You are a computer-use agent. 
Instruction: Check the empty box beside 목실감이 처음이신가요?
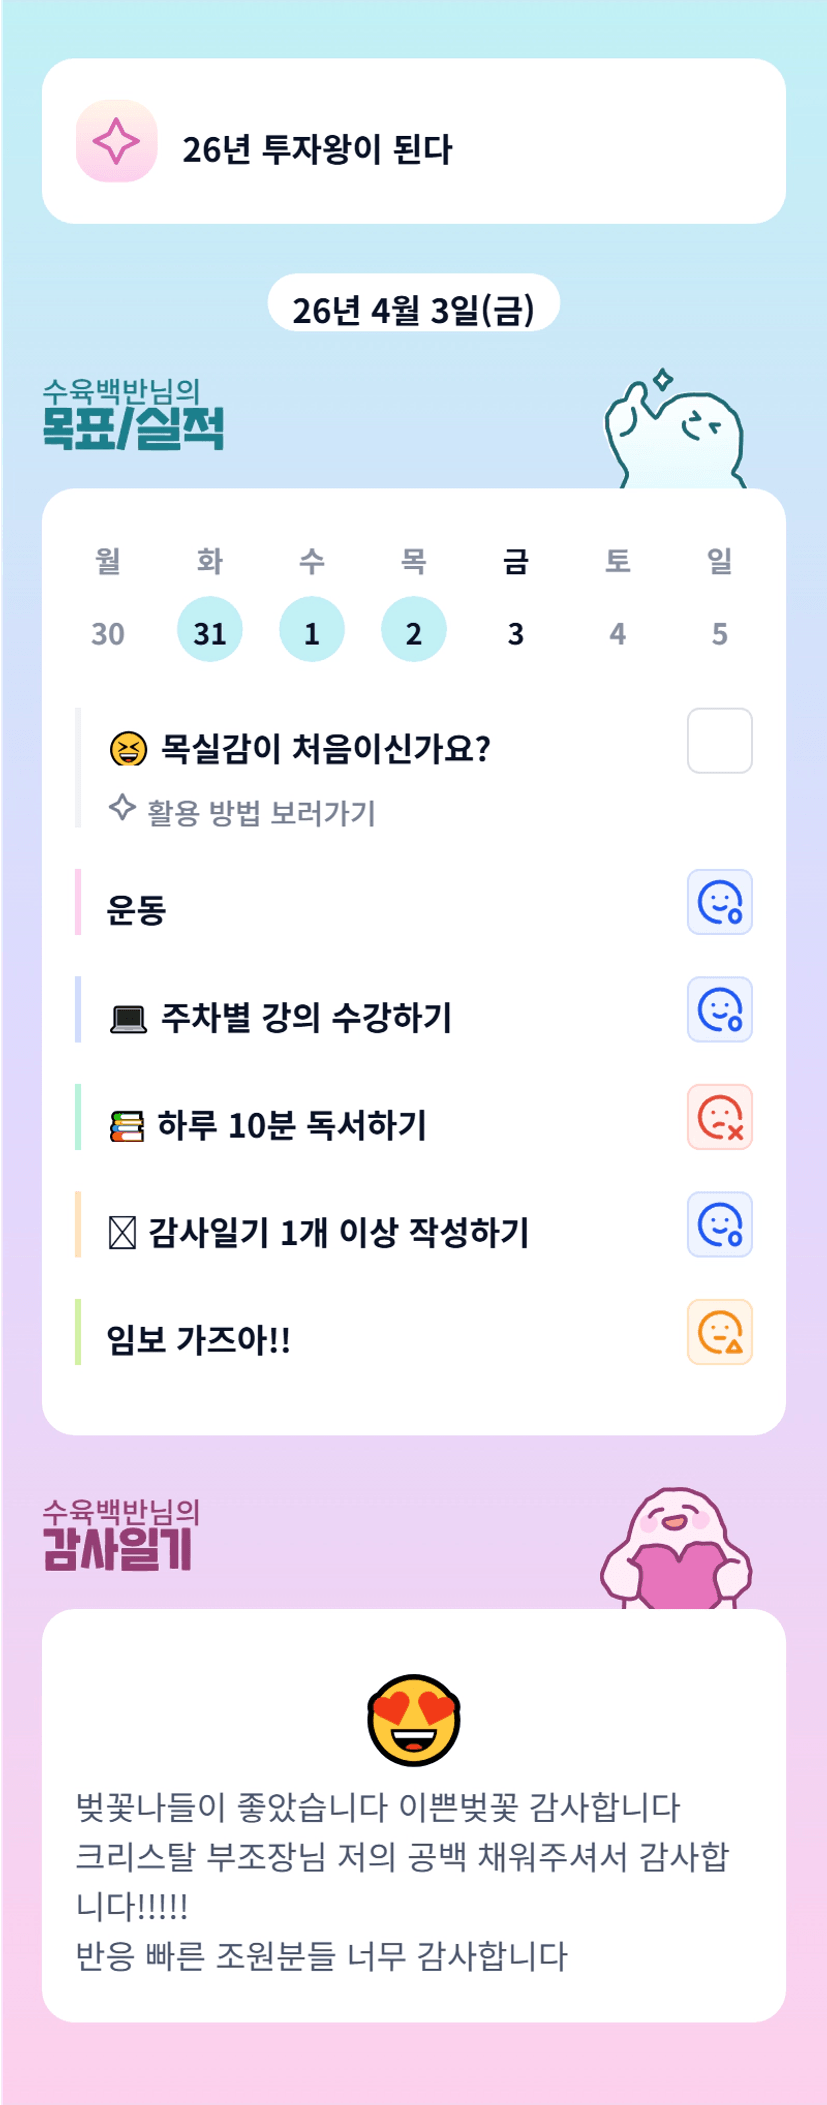coord(719,741)
